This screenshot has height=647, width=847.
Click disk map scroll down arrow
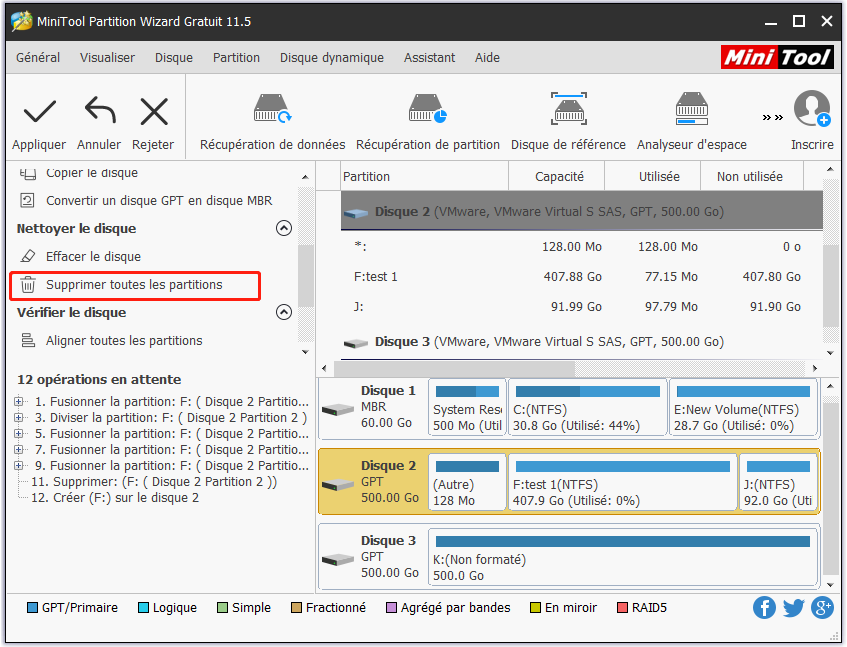tap(830, 585)
